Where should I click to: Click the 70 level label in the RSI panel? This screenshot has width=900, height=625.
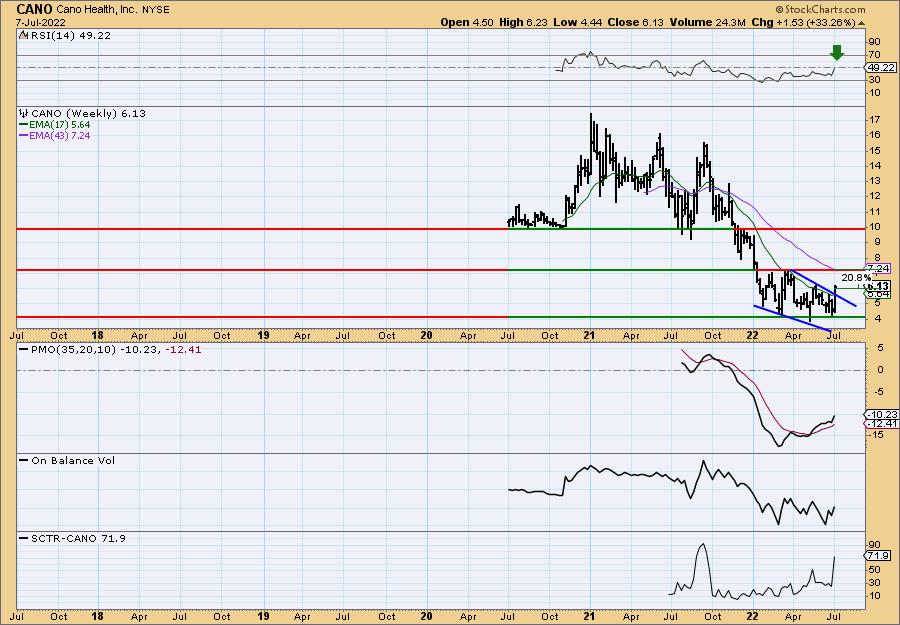(875, 55)
